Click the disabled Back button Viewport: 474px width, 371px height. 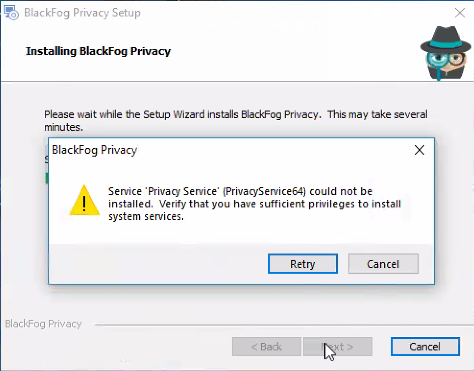click(266, 347)
